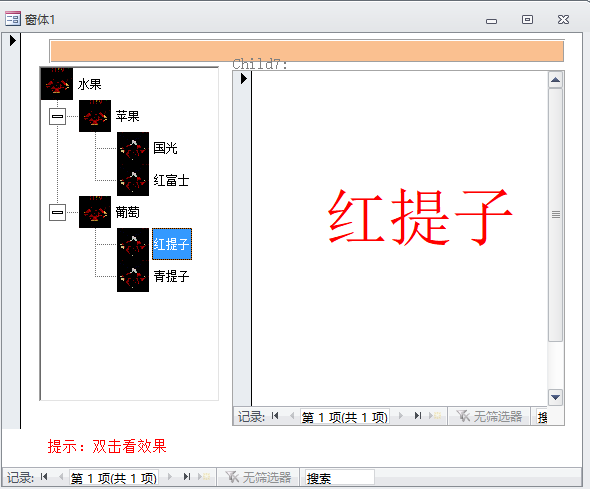Select the 水果 root node icon
The height and width of the screenshot is (489, 590).
[57, 84]
